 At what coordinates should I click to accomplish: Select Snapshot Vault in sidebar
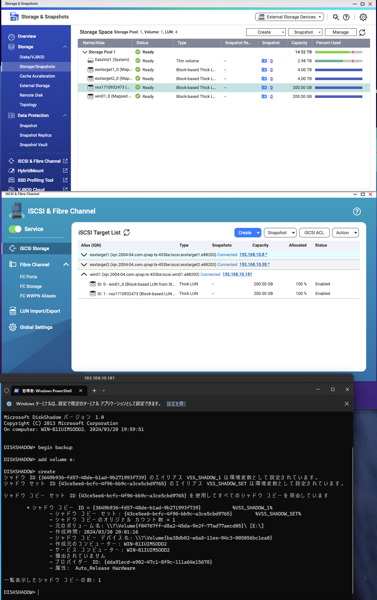pyautogui.click(x=33, y=145)
